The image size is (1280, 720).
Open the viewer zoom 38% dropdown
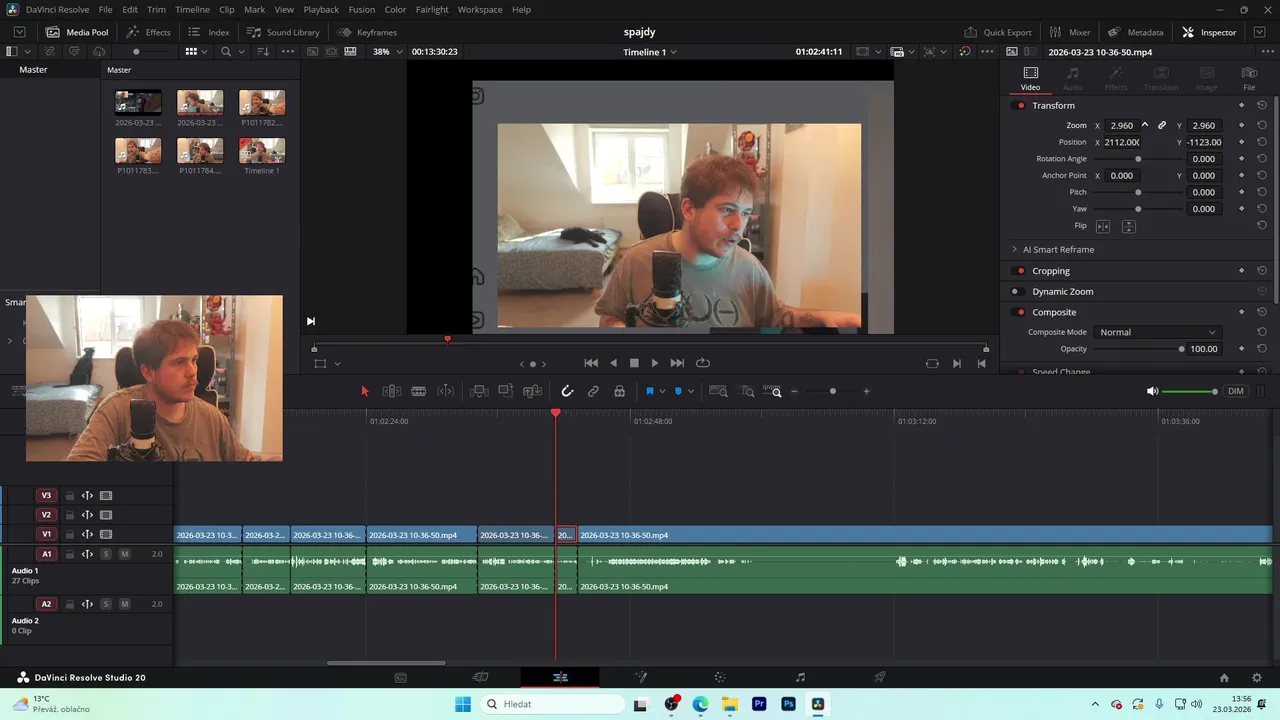pos(388,51)
